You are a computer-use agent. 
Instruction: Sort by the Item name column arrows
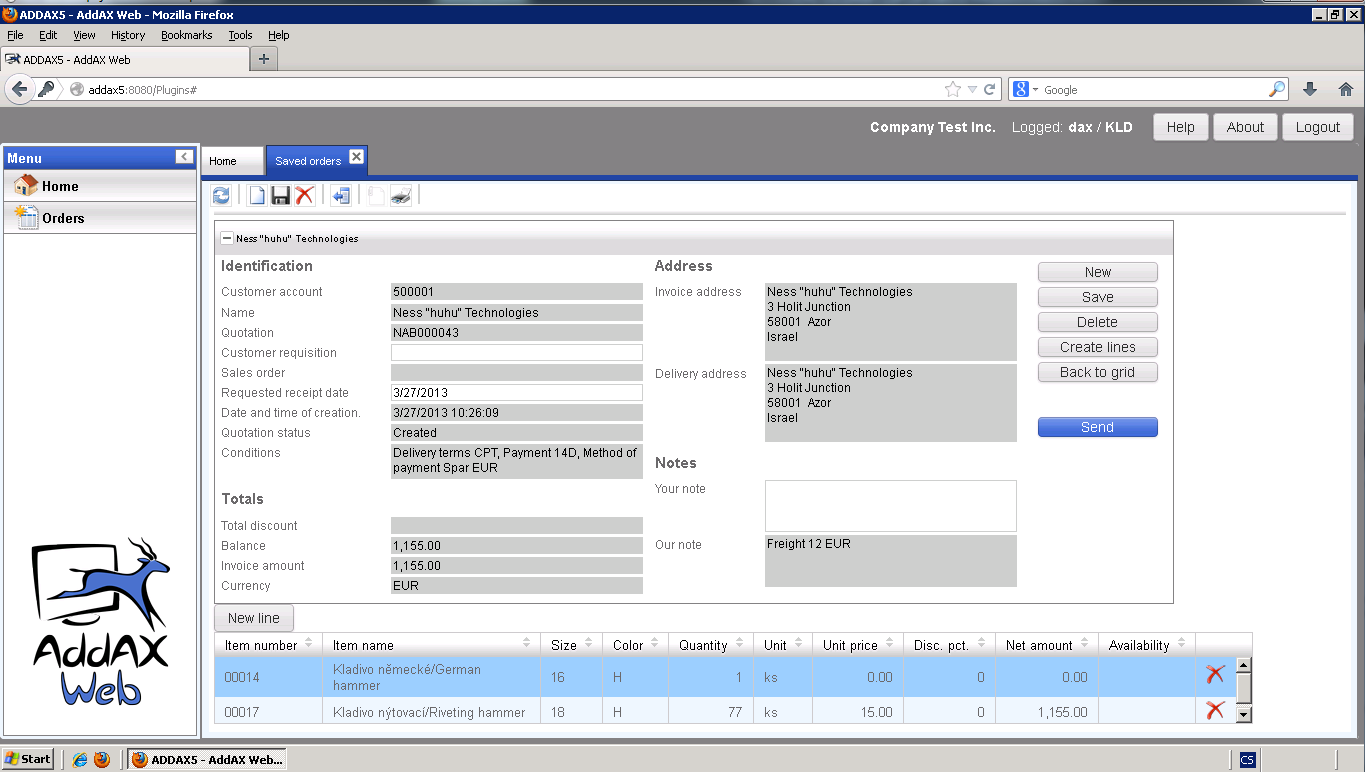coord(526,643)
